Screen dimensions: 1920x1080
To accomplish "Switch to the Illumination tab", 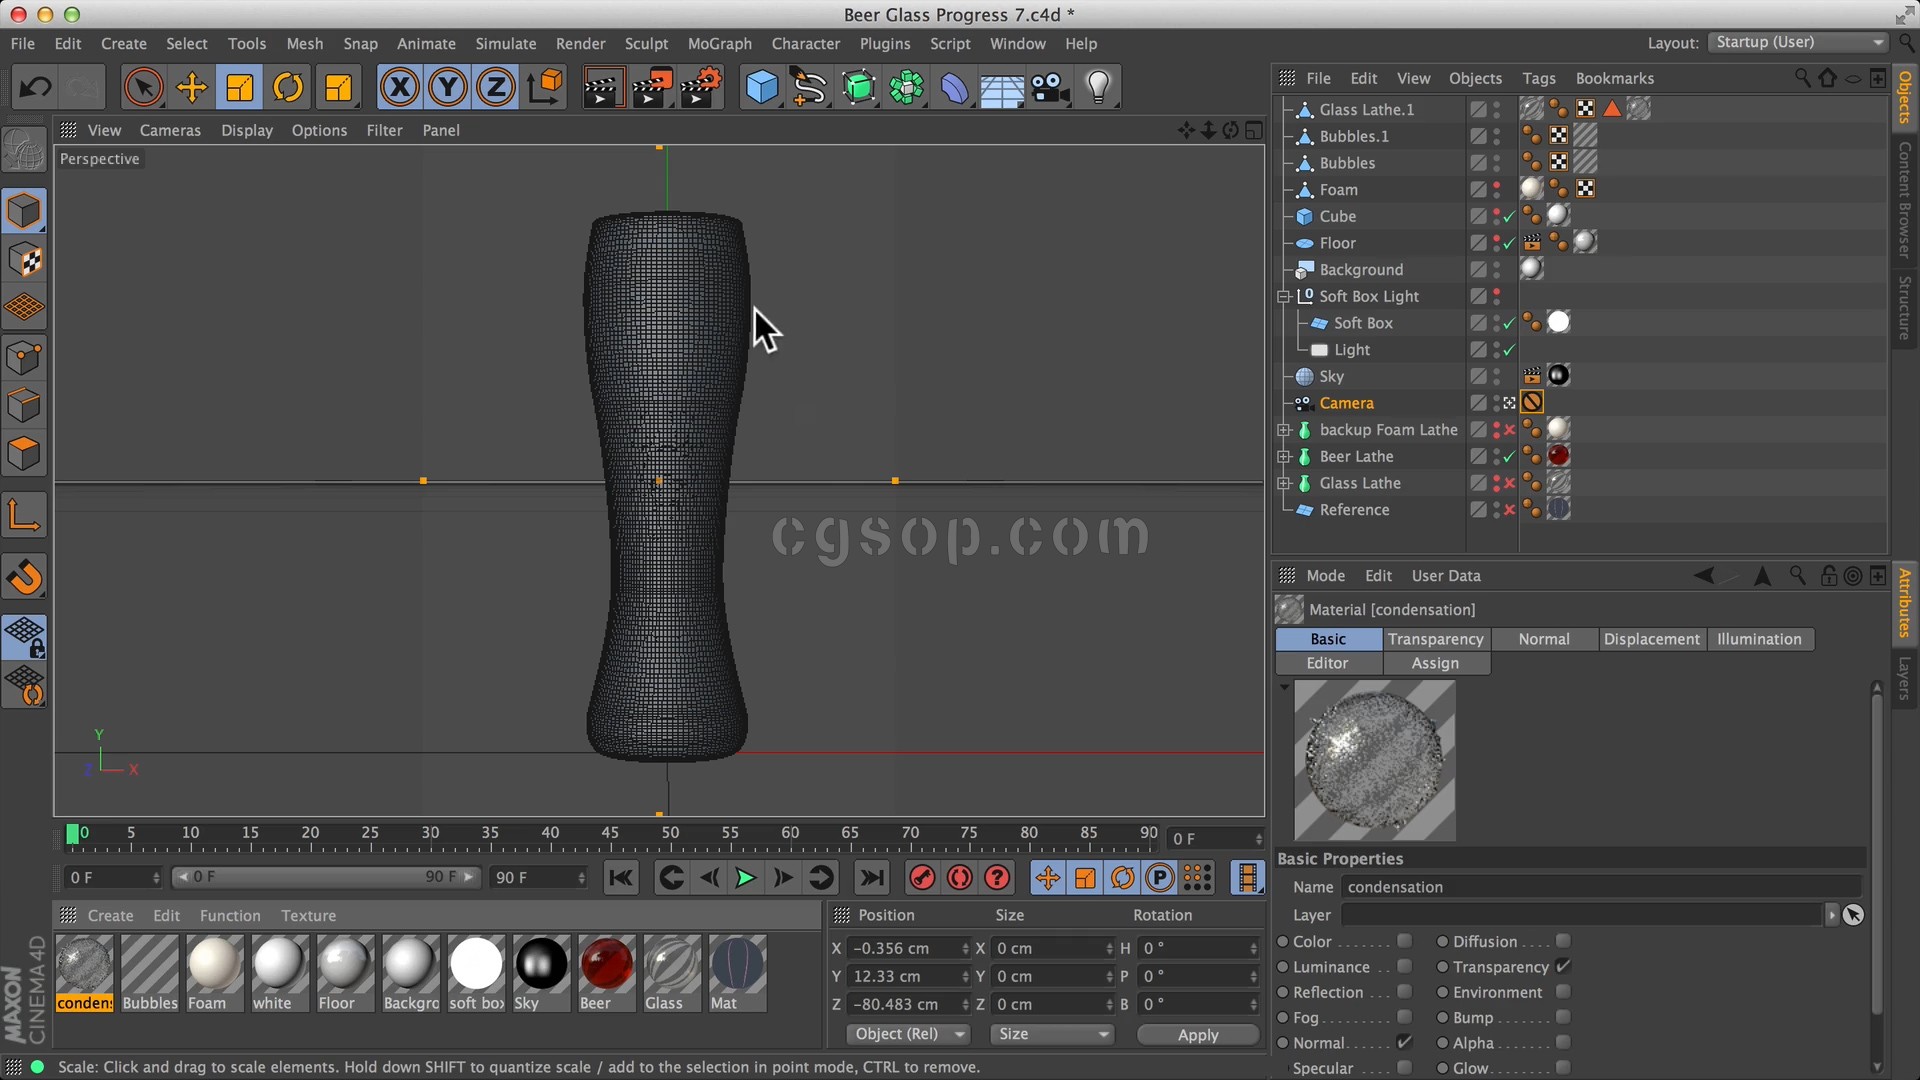I will click(1758, 639).
